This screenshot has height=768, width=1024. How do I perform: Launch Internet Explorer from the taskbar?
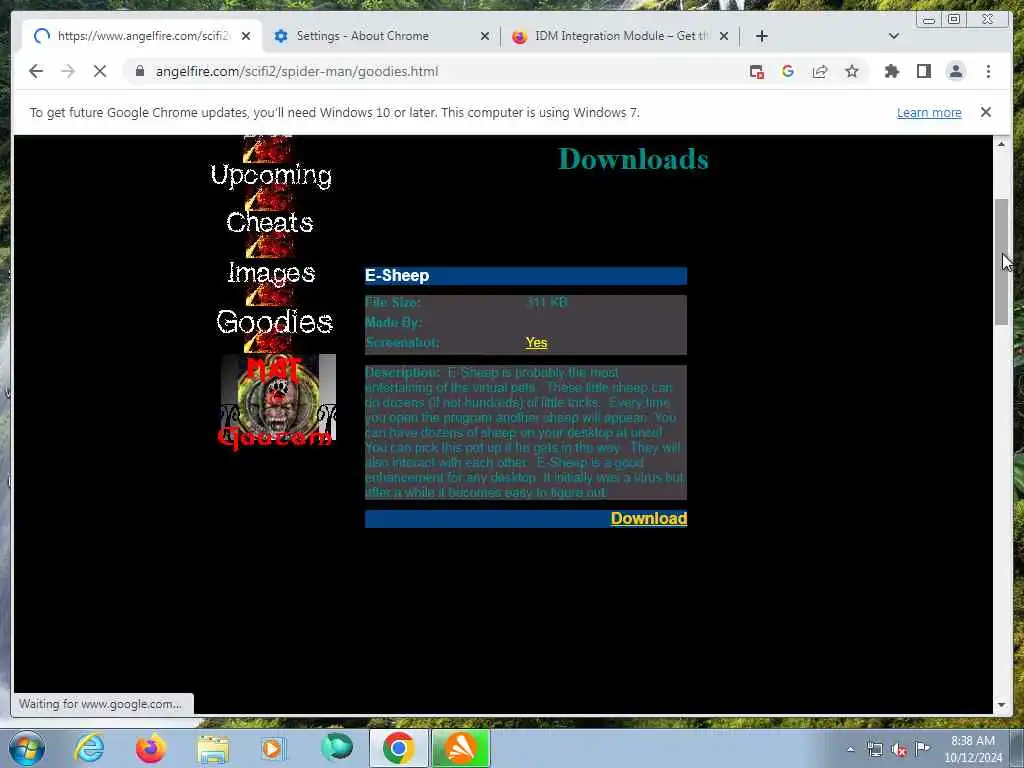coord(89,748)
